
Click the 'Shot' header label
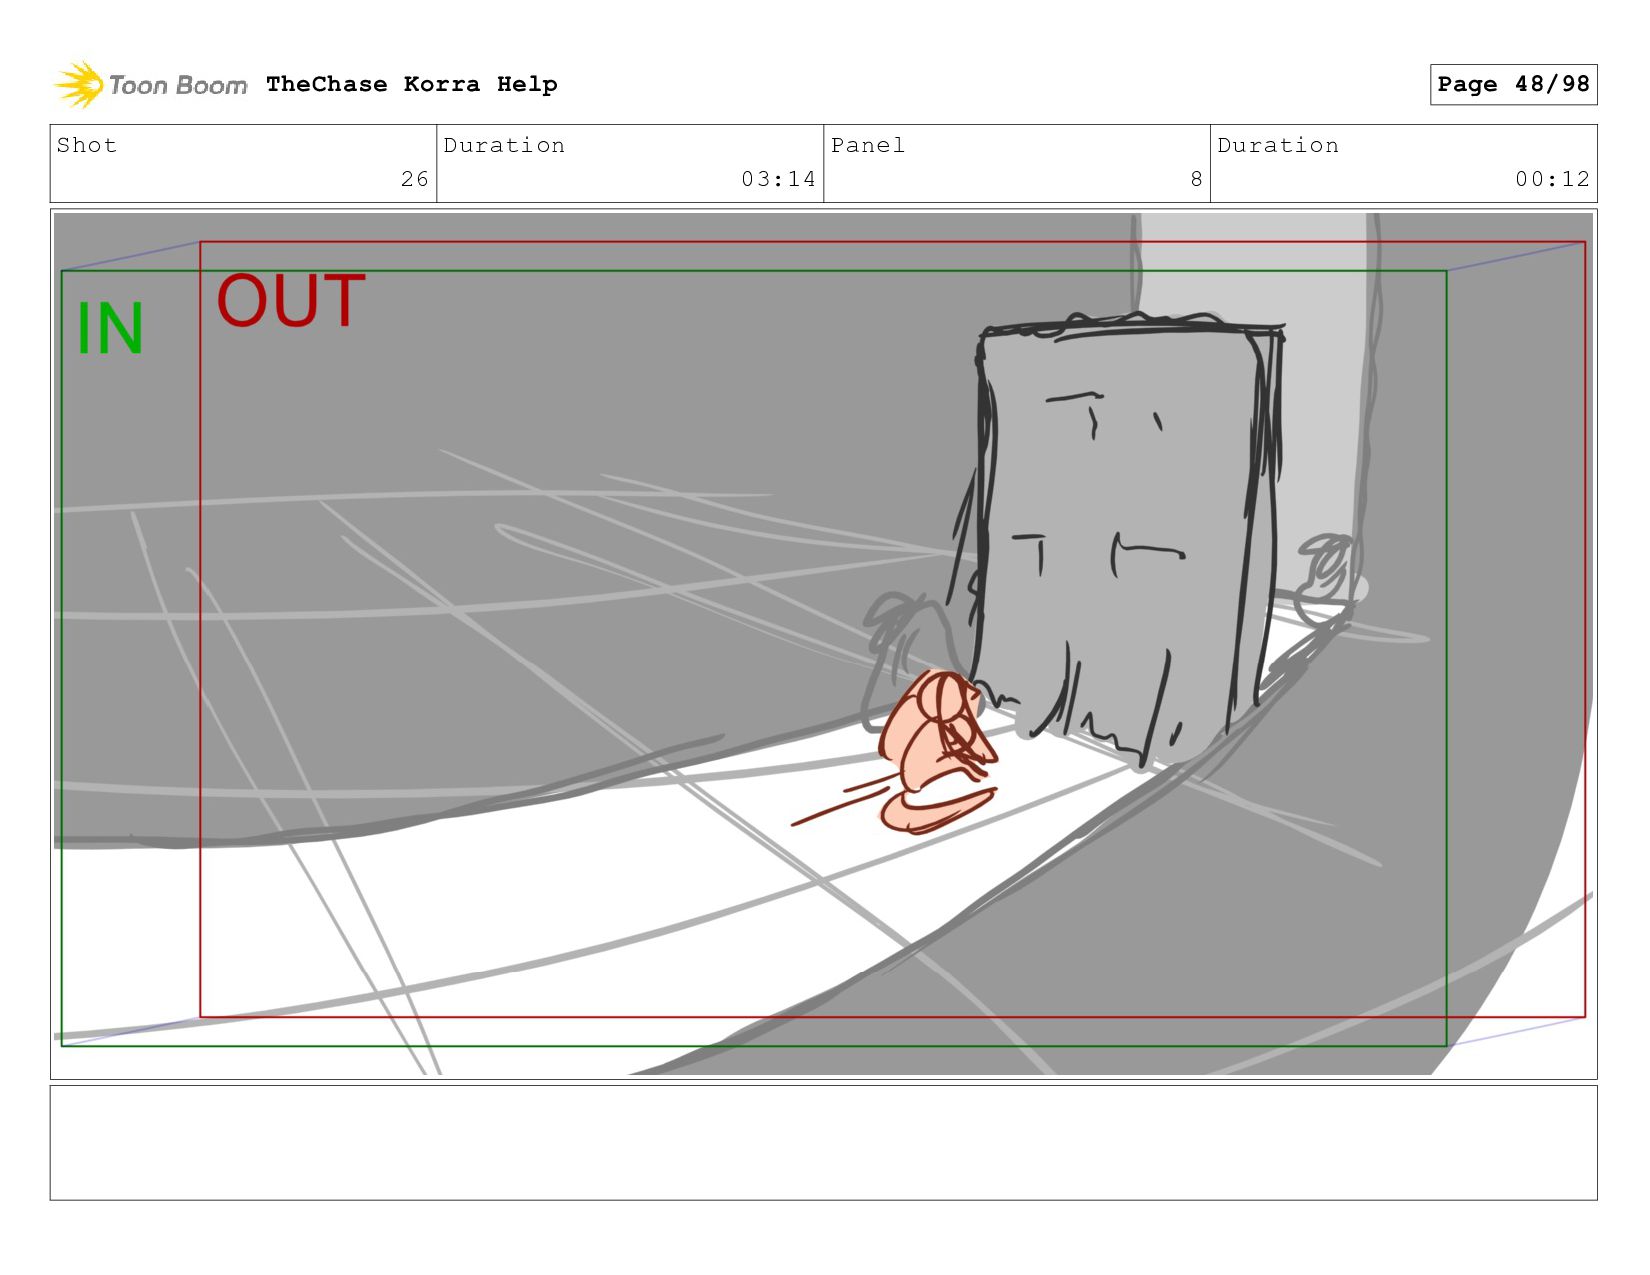click(87, 145)
